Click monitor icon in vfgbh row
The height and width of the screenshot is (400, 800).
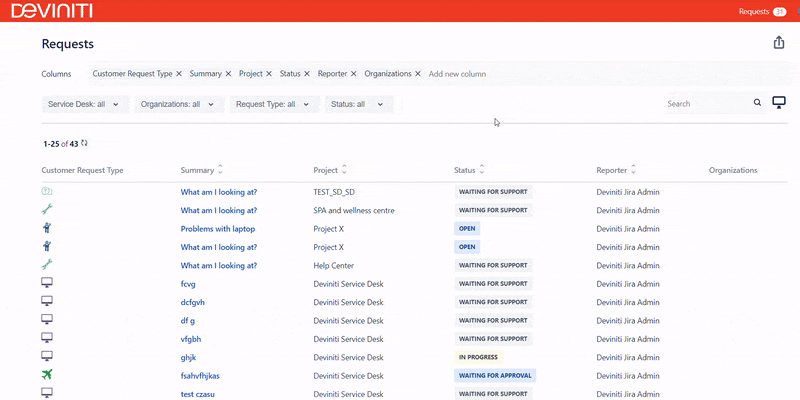[x=47, y=338]
